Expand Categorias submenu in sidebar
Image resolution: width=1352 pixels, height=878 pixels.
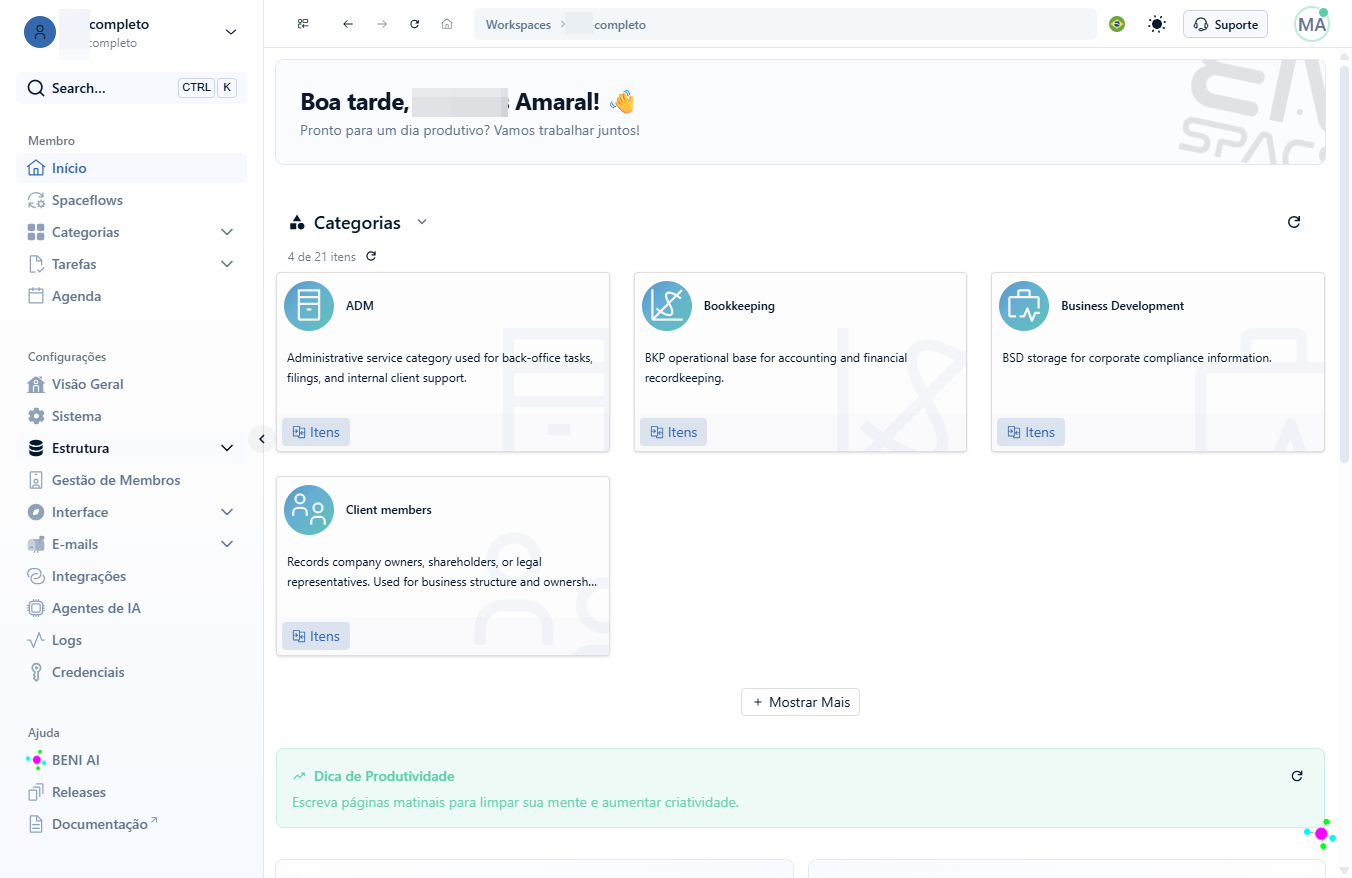(x=227, y=232)
